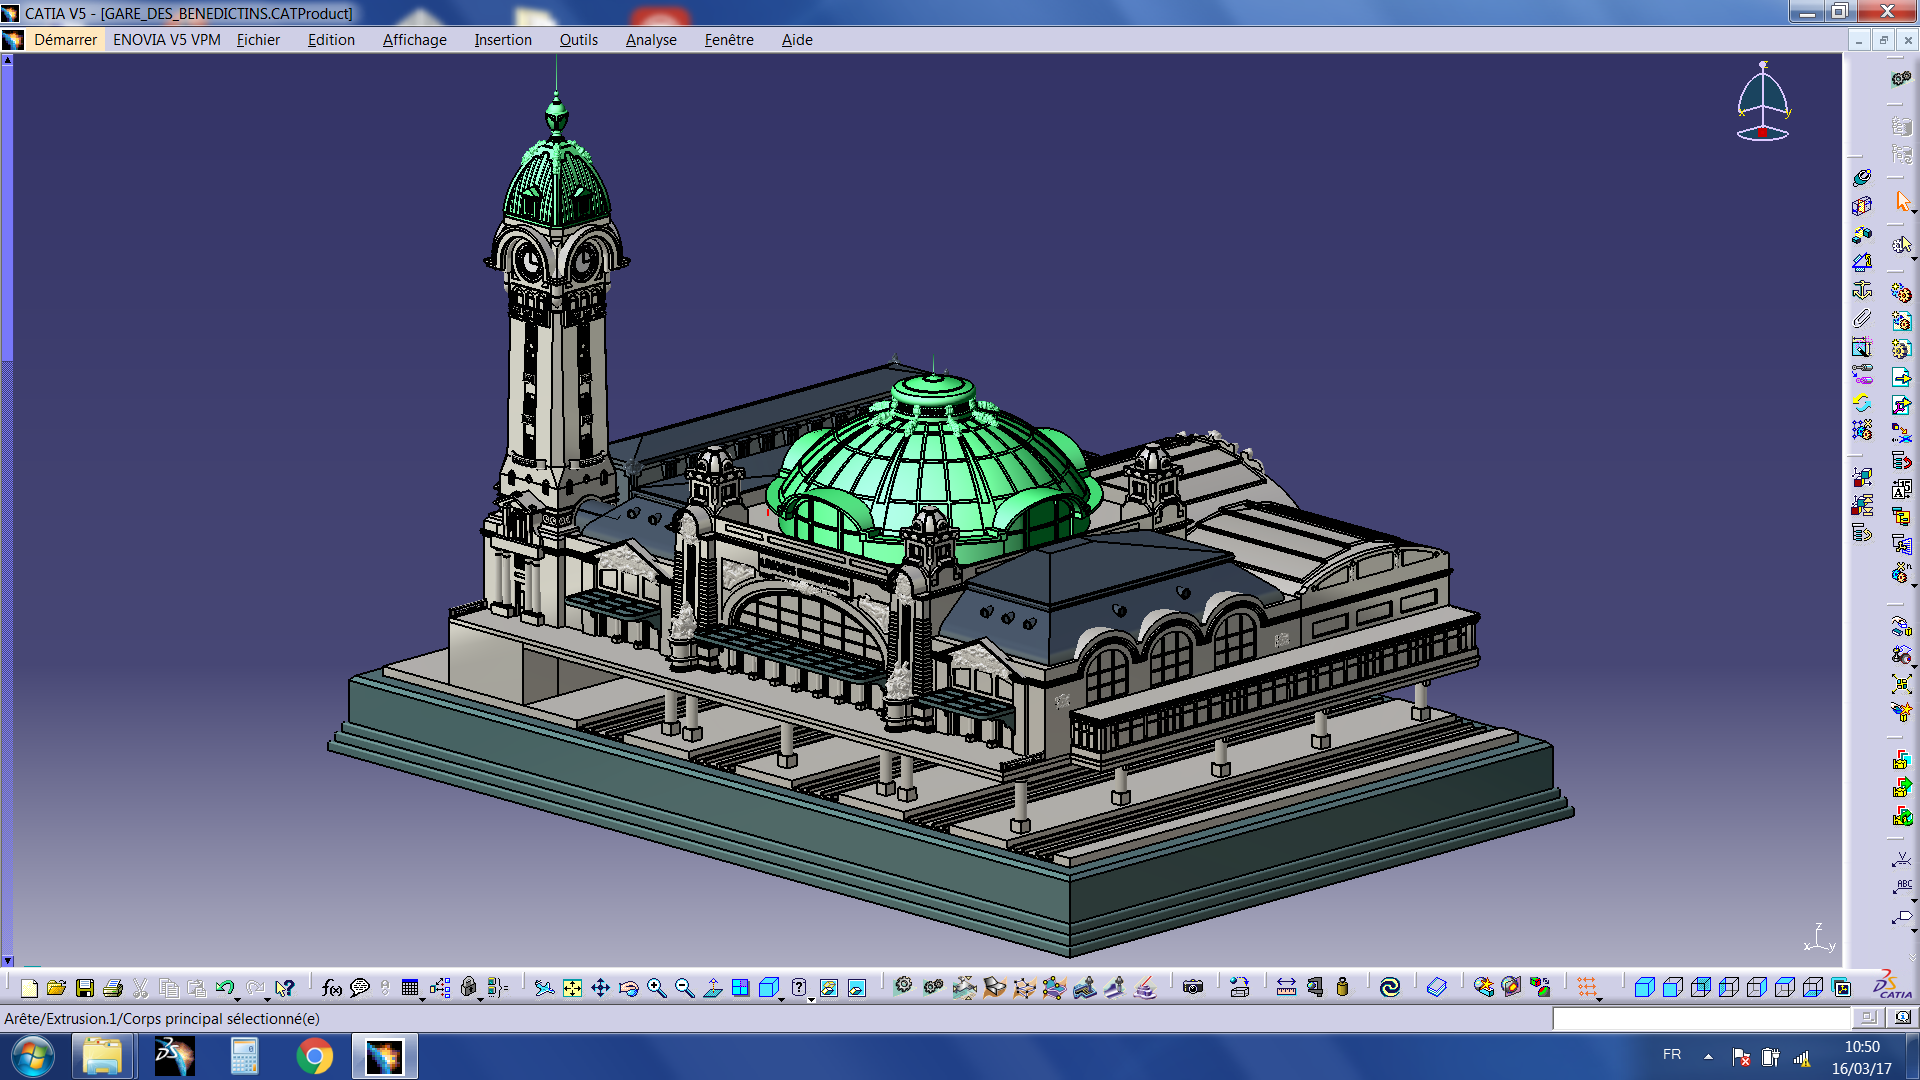Open the Edition menu
Screen dimensions: 1920x1080
(x=331, y=40)
